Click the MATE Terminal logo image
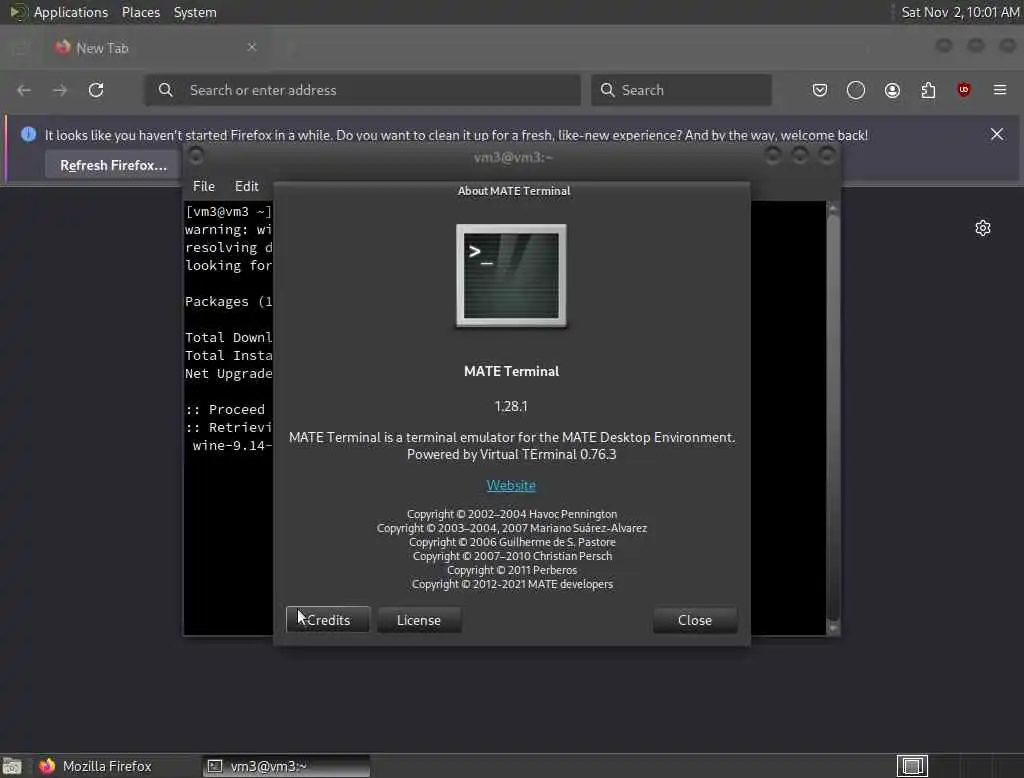The width and height of the screenshot is (1024, 778). point(511,276)
